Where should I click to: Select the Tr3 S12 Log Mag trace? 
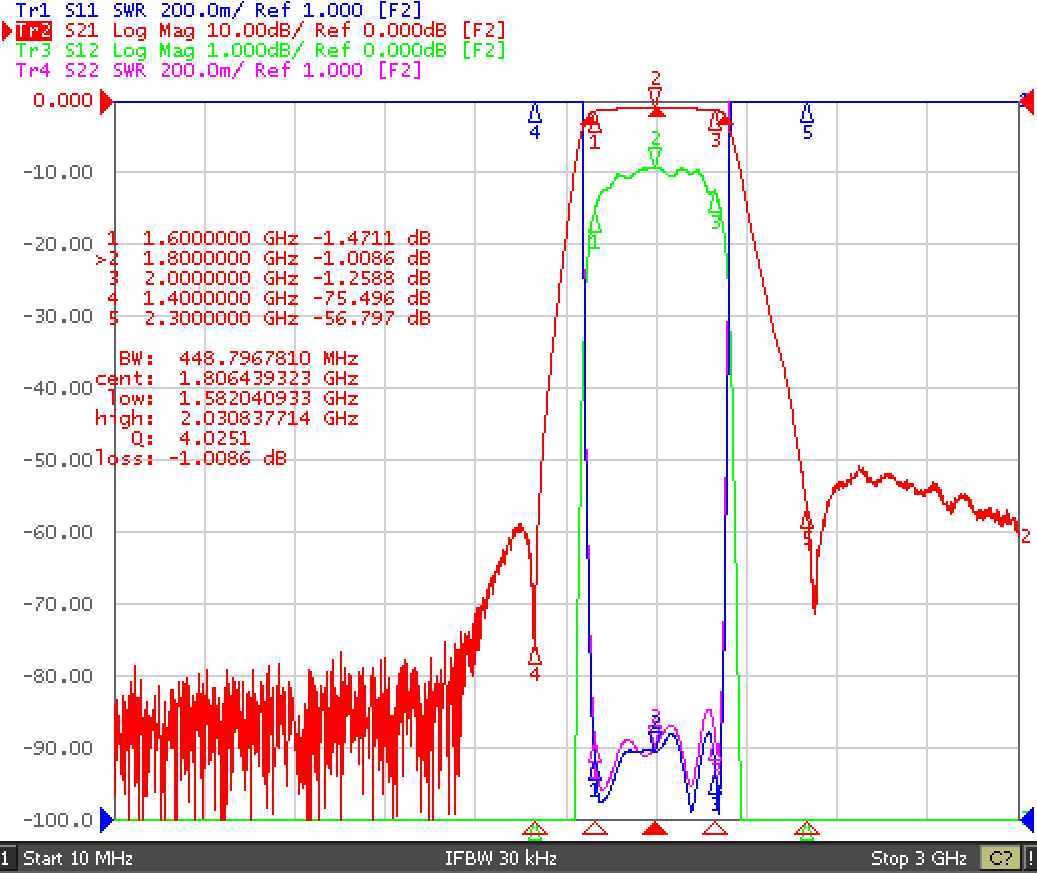pyautogui.click(x=260, y=50)
